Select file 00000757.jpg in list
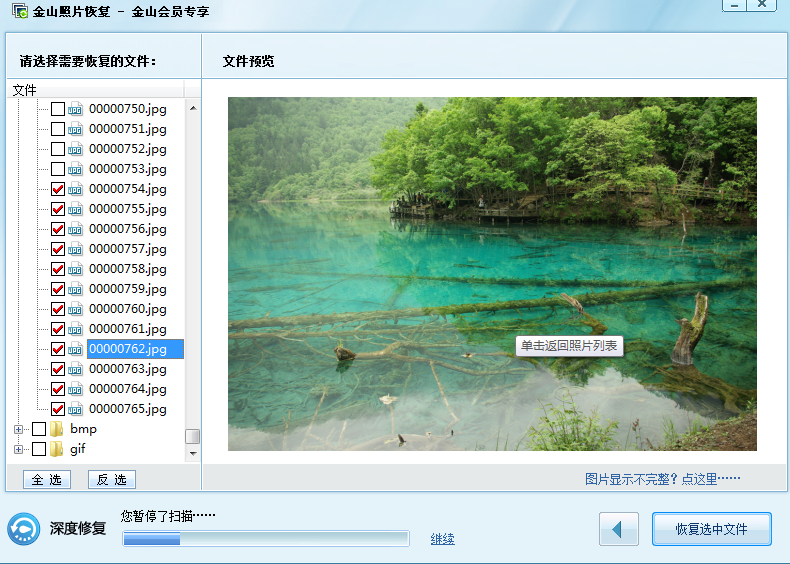 (128, 249)
